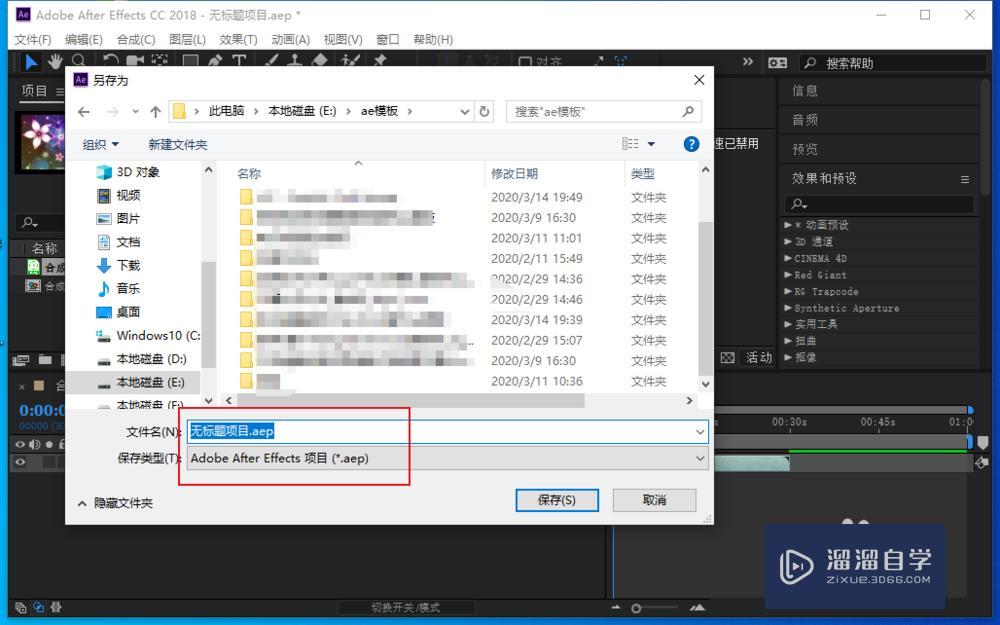Select the Brush tool
This screenshot has width=1000, height=625.
[271, 62]
